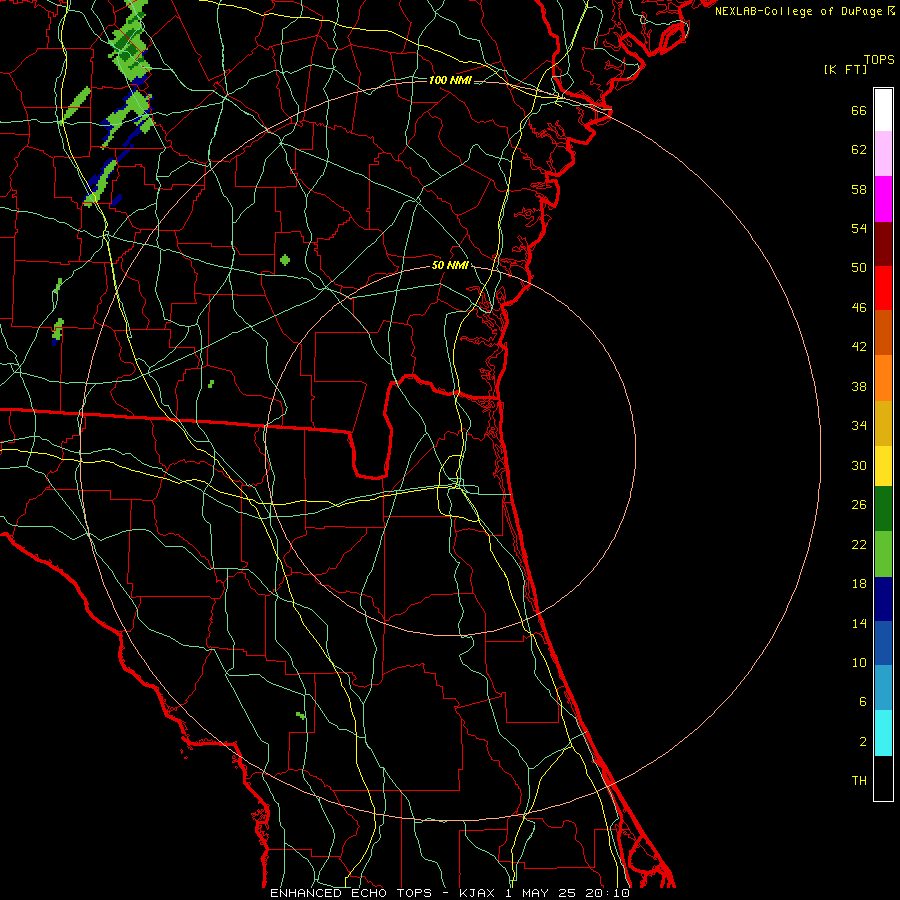Click the light pink legend swatch
900x900 pixels.
(883, 153)
